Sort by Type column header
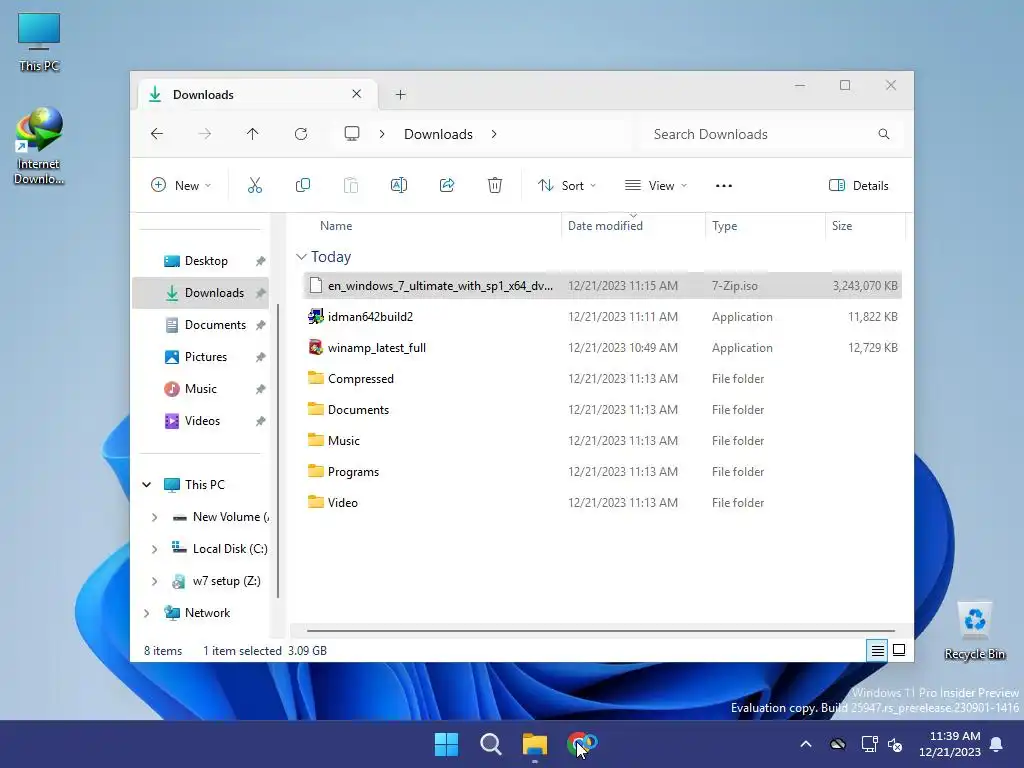Viewport: 1024px width, 768px height. pyautogui.click(x=765, y=226)
